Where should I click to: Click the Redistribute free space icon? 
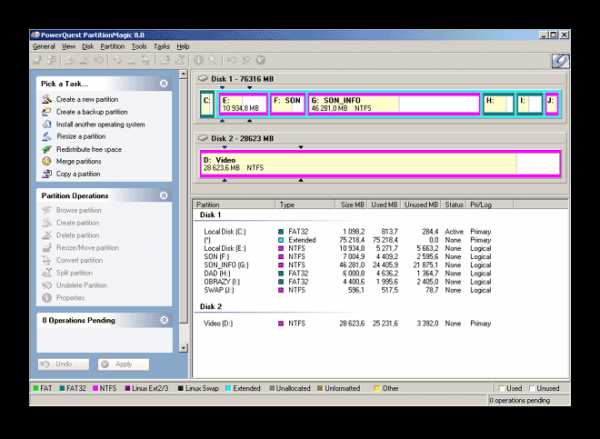tap(47, 149)
